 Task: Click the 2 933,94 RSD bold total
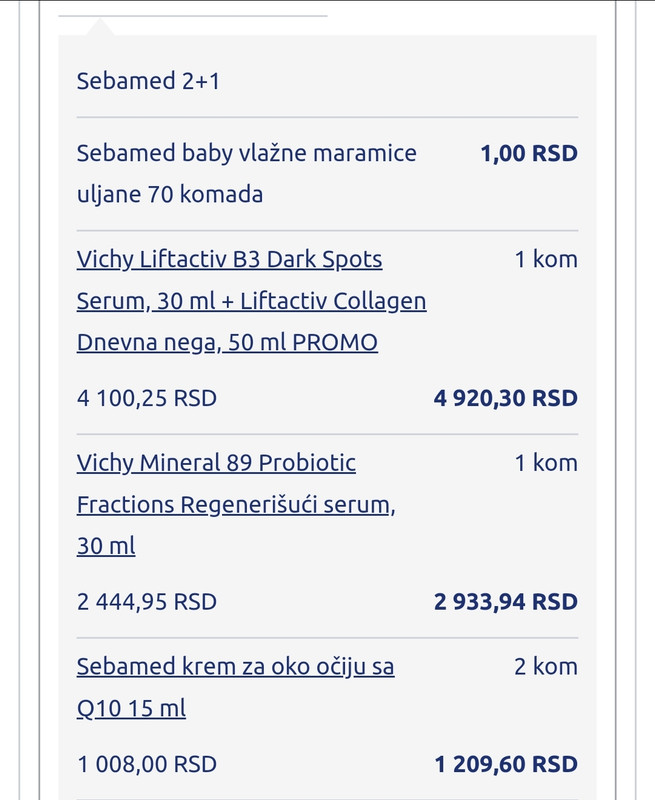[x=505, y=602]
